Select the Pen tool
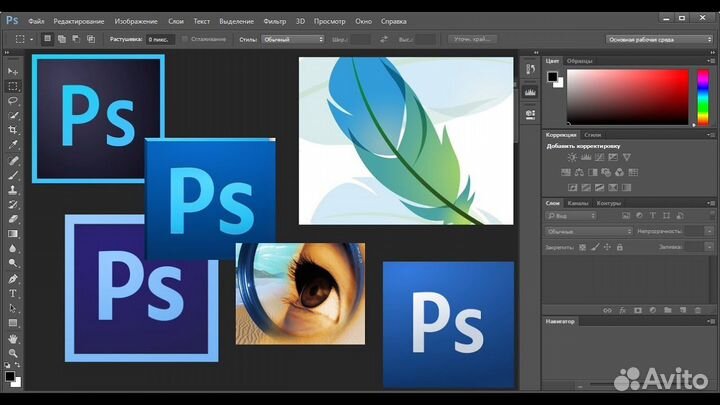 pyautogui.click(x=13, y=279)
